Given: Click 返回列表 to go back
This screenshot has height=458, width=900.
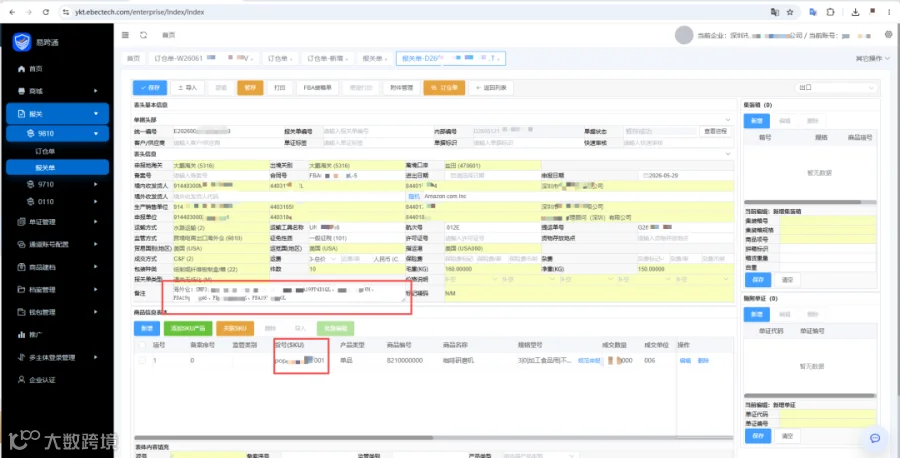Looking at the screenshot, I should click(491, 88).
